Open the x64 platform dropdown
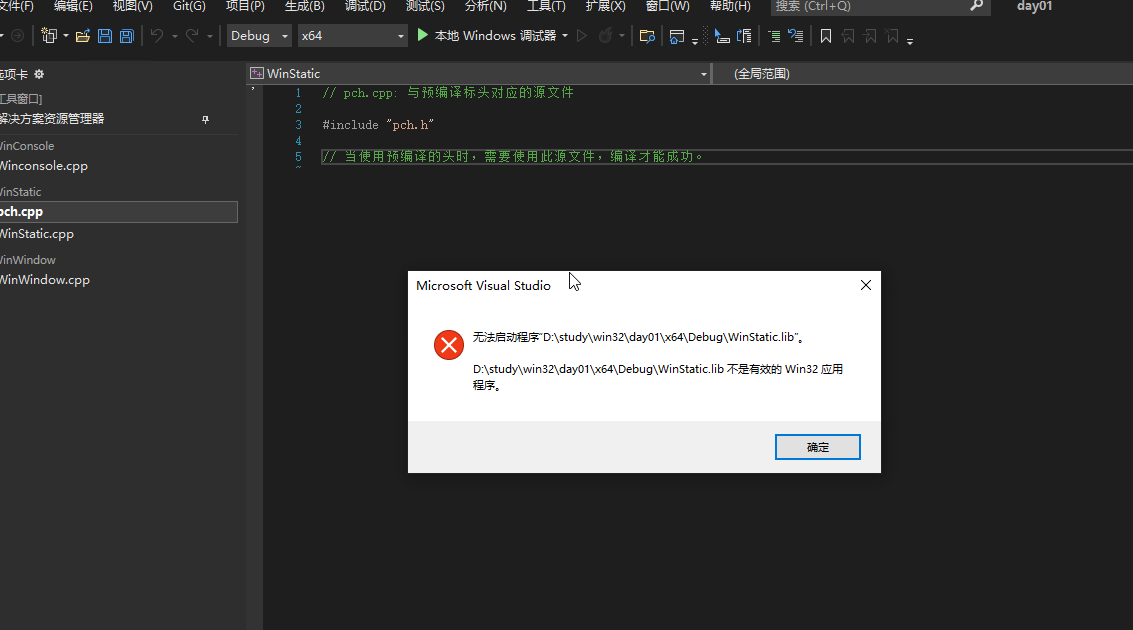Screen dimensions: 1133x630 (x=353, y=35)
